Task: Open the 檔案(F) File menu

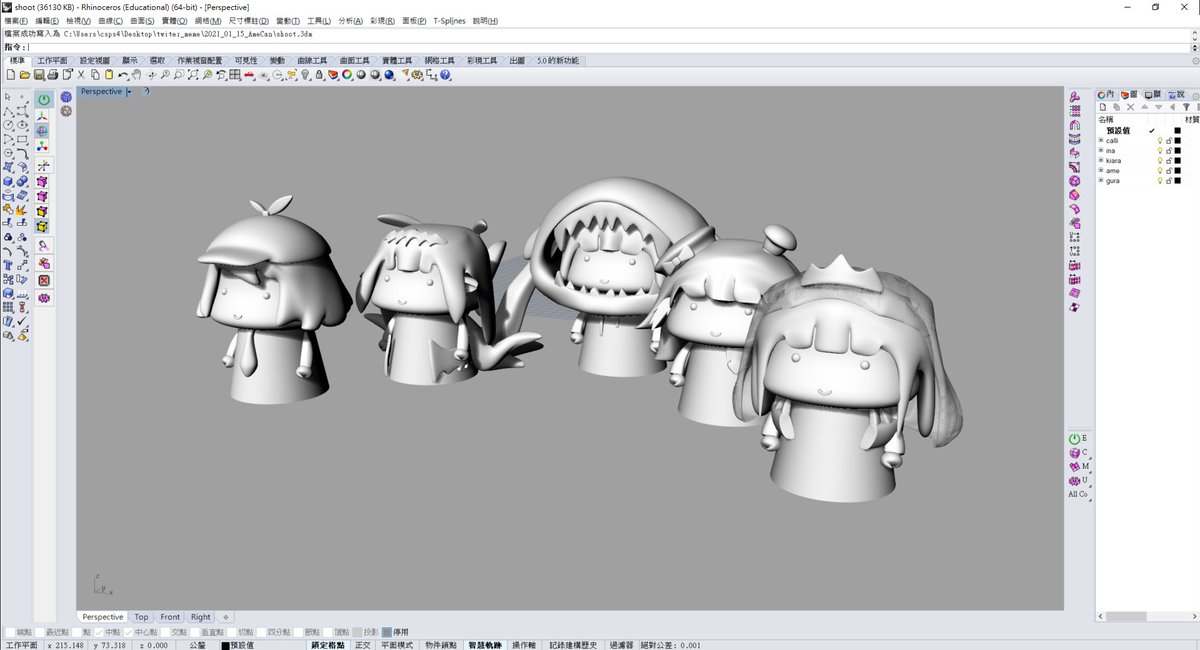Action: click(x=16, y=20)
